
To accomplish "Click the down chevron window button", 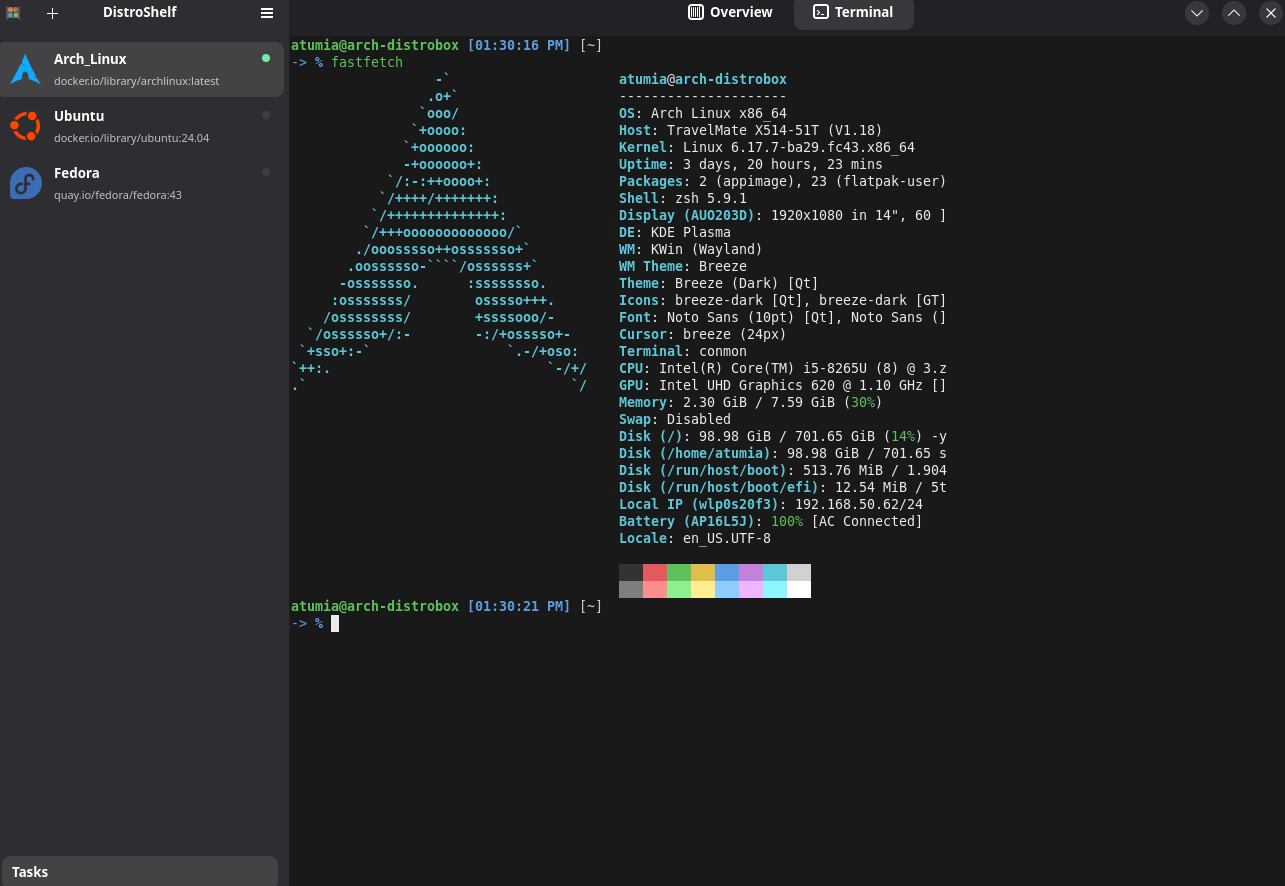I will (1197, 13).
